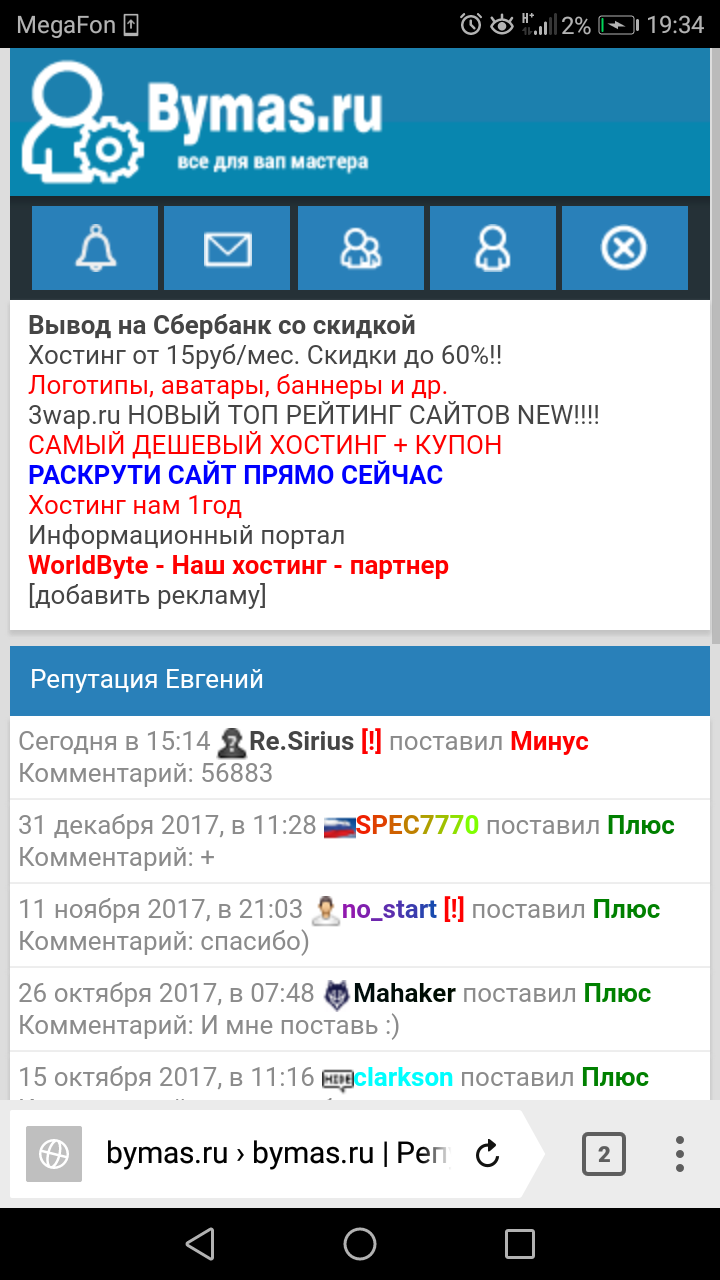Click the [добавить рекламу] link
This screenshot has height=1280, width=720.
(x=148, y=596)
